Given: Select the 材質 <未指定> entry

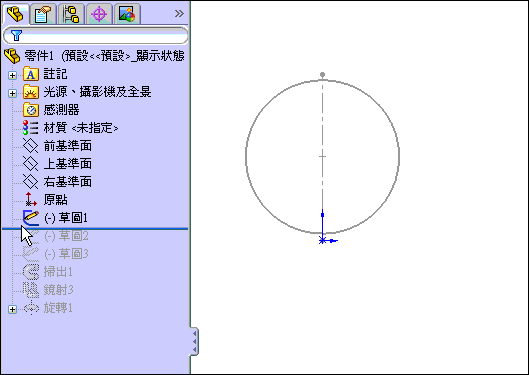Looking at the screenshot, I should (x=81, y=128).
